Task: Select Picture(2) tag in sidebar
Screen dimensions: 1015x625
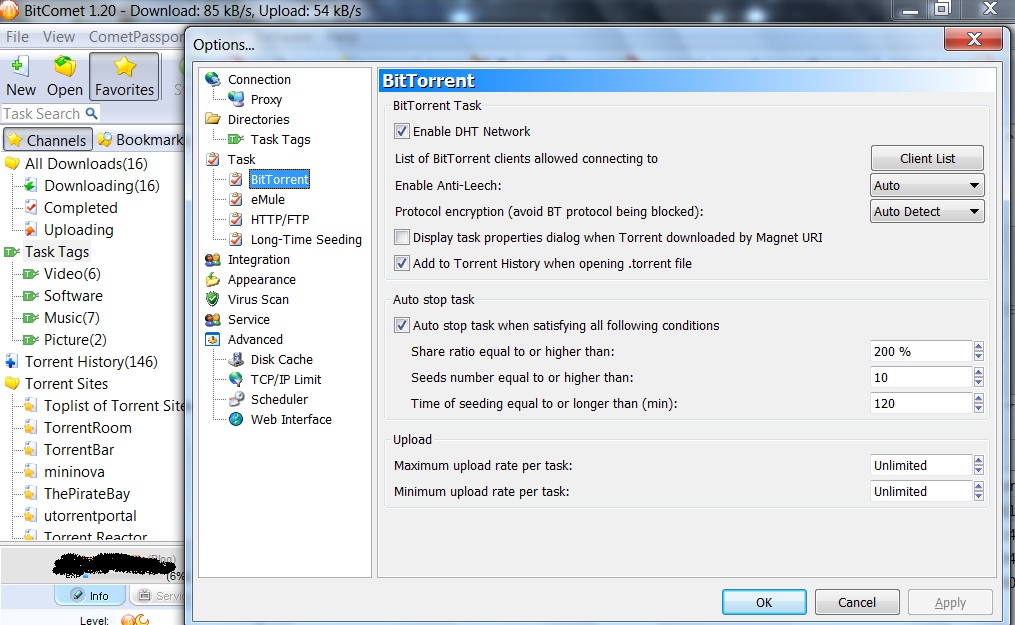Action: (75, 340)
